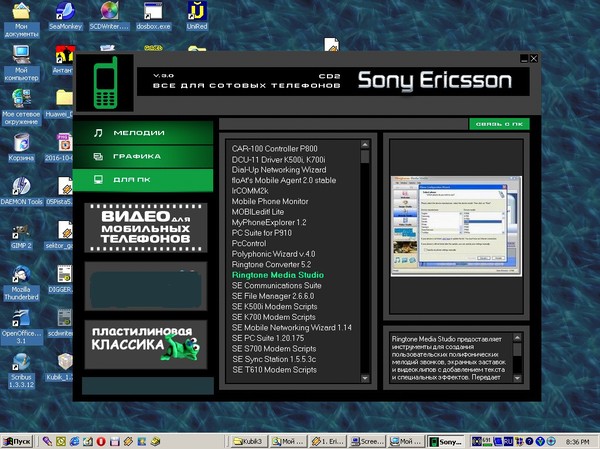
Task: Select Mobile Phone Monitor entry
Action: click(270, 201)
